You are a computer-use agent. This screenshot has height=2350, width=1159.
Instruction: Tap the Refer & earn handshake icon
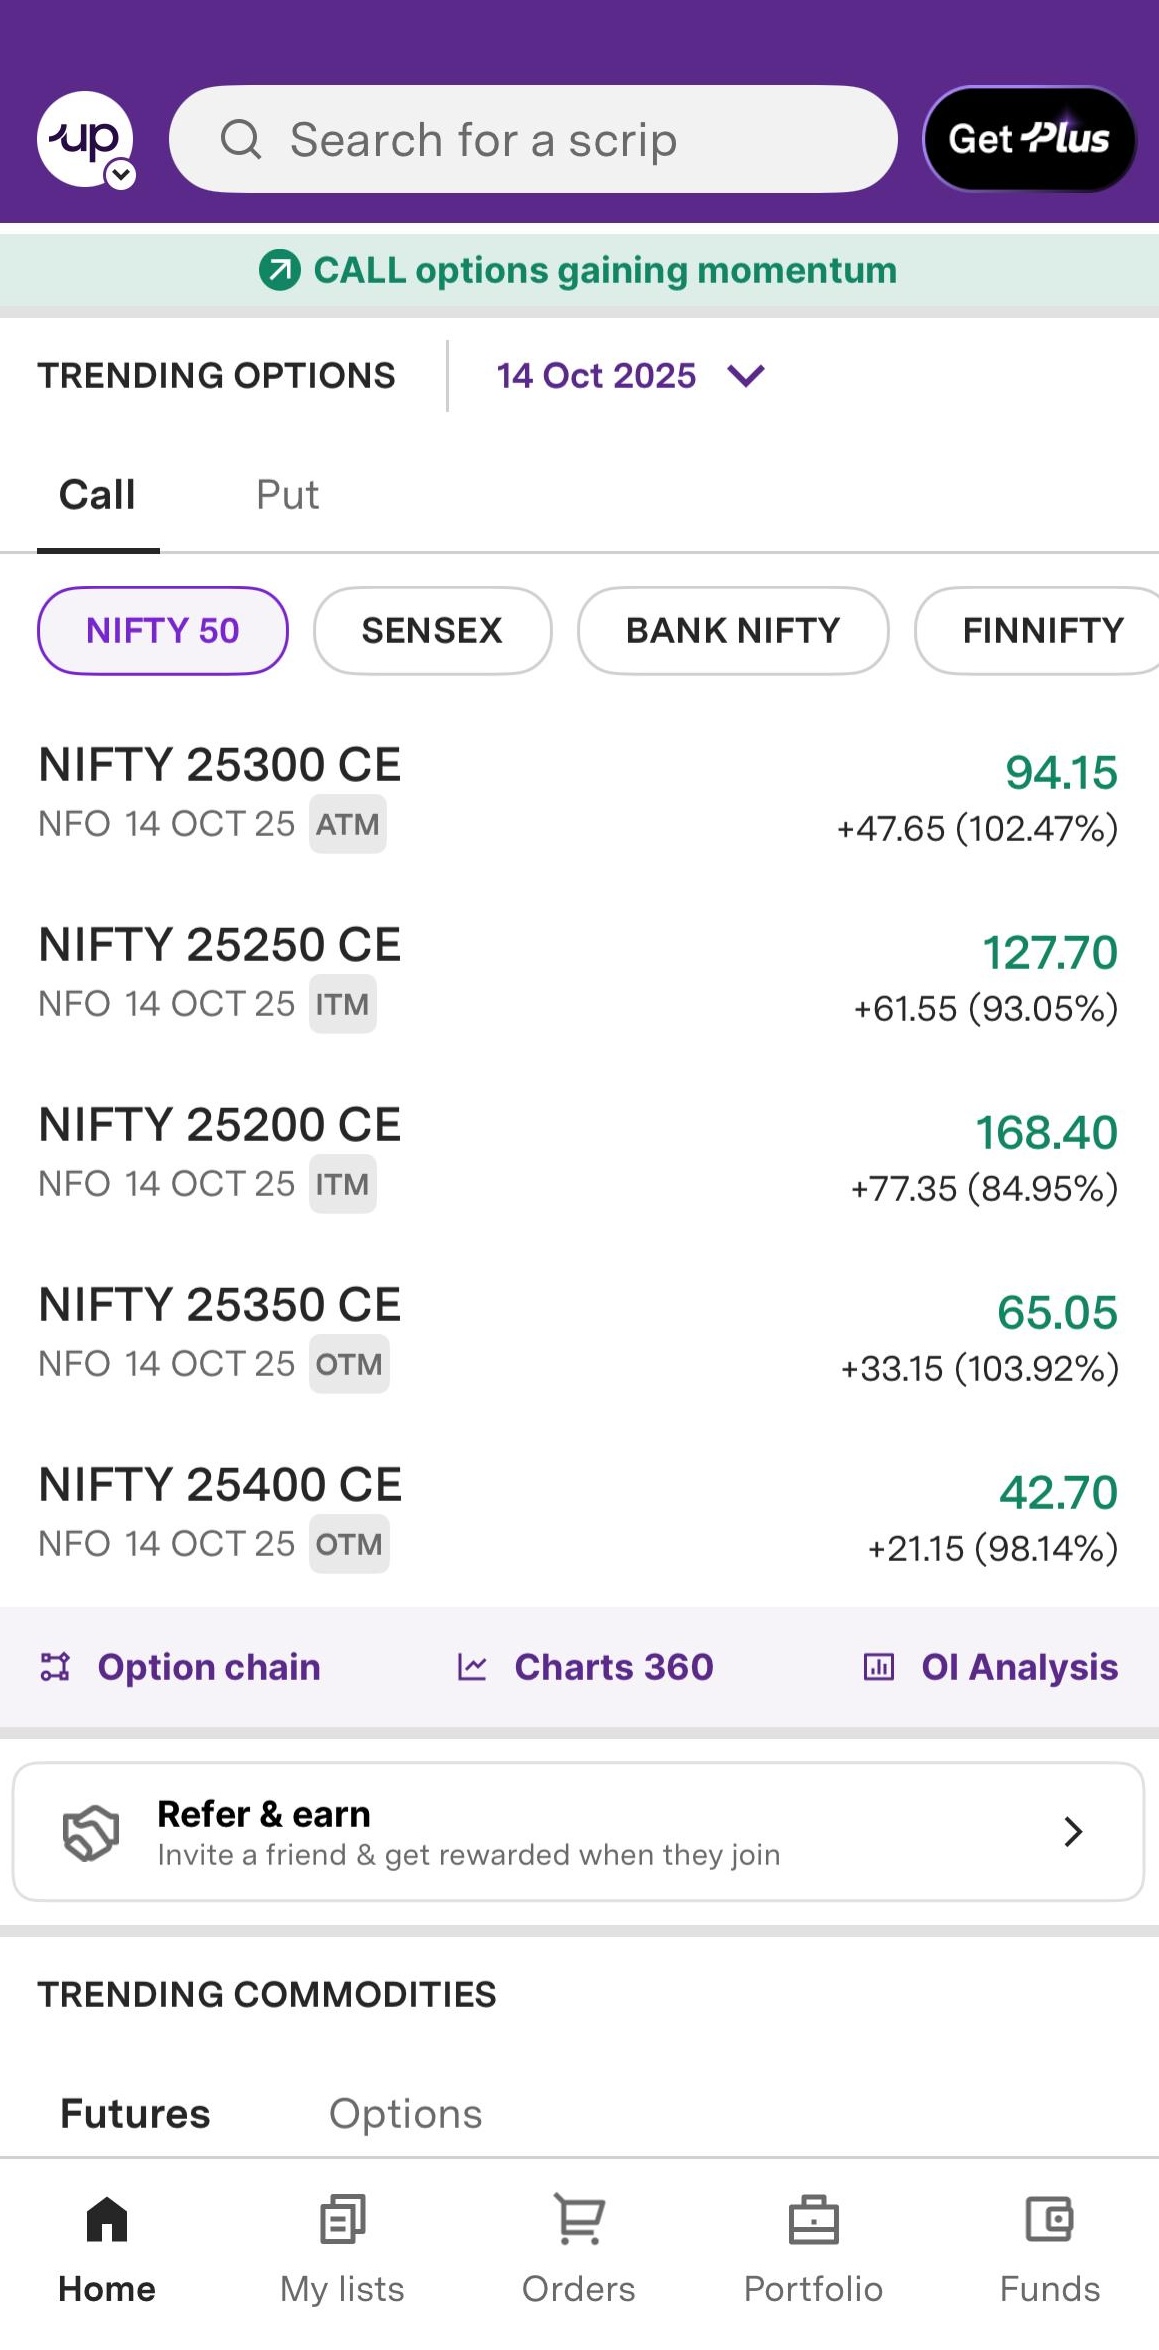[91, 1832]
